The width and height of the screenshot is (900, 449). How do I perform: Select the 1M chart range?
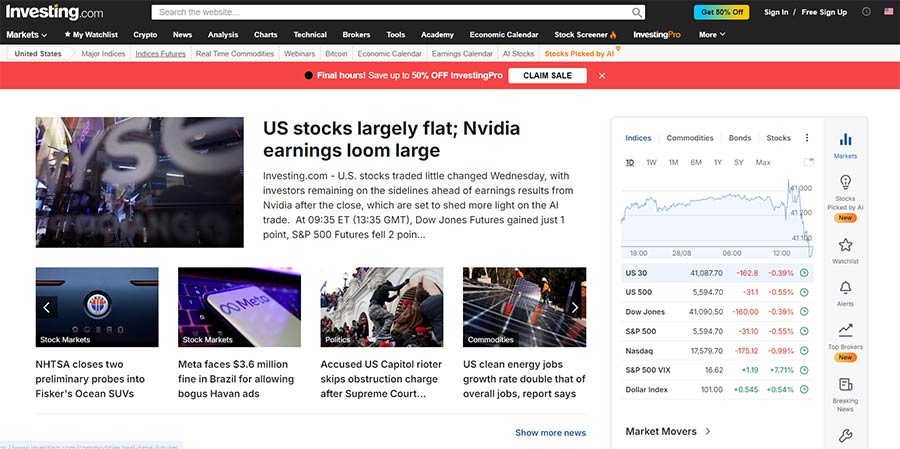pyautogui.click(x=673, y=162)
